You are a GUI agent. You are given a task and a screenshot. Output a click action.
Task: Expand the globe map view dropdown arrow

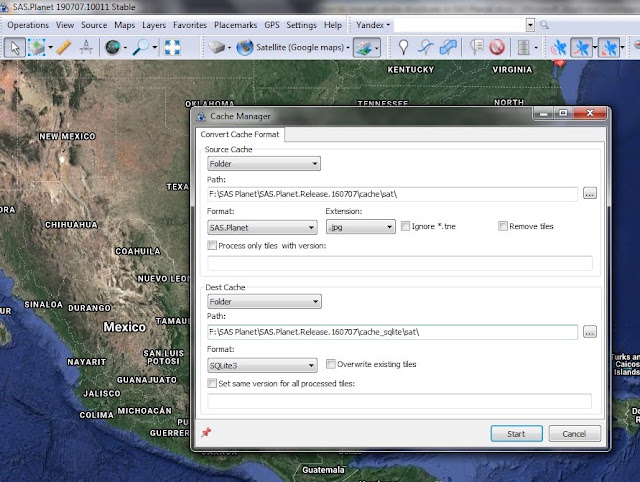[125, 48]
